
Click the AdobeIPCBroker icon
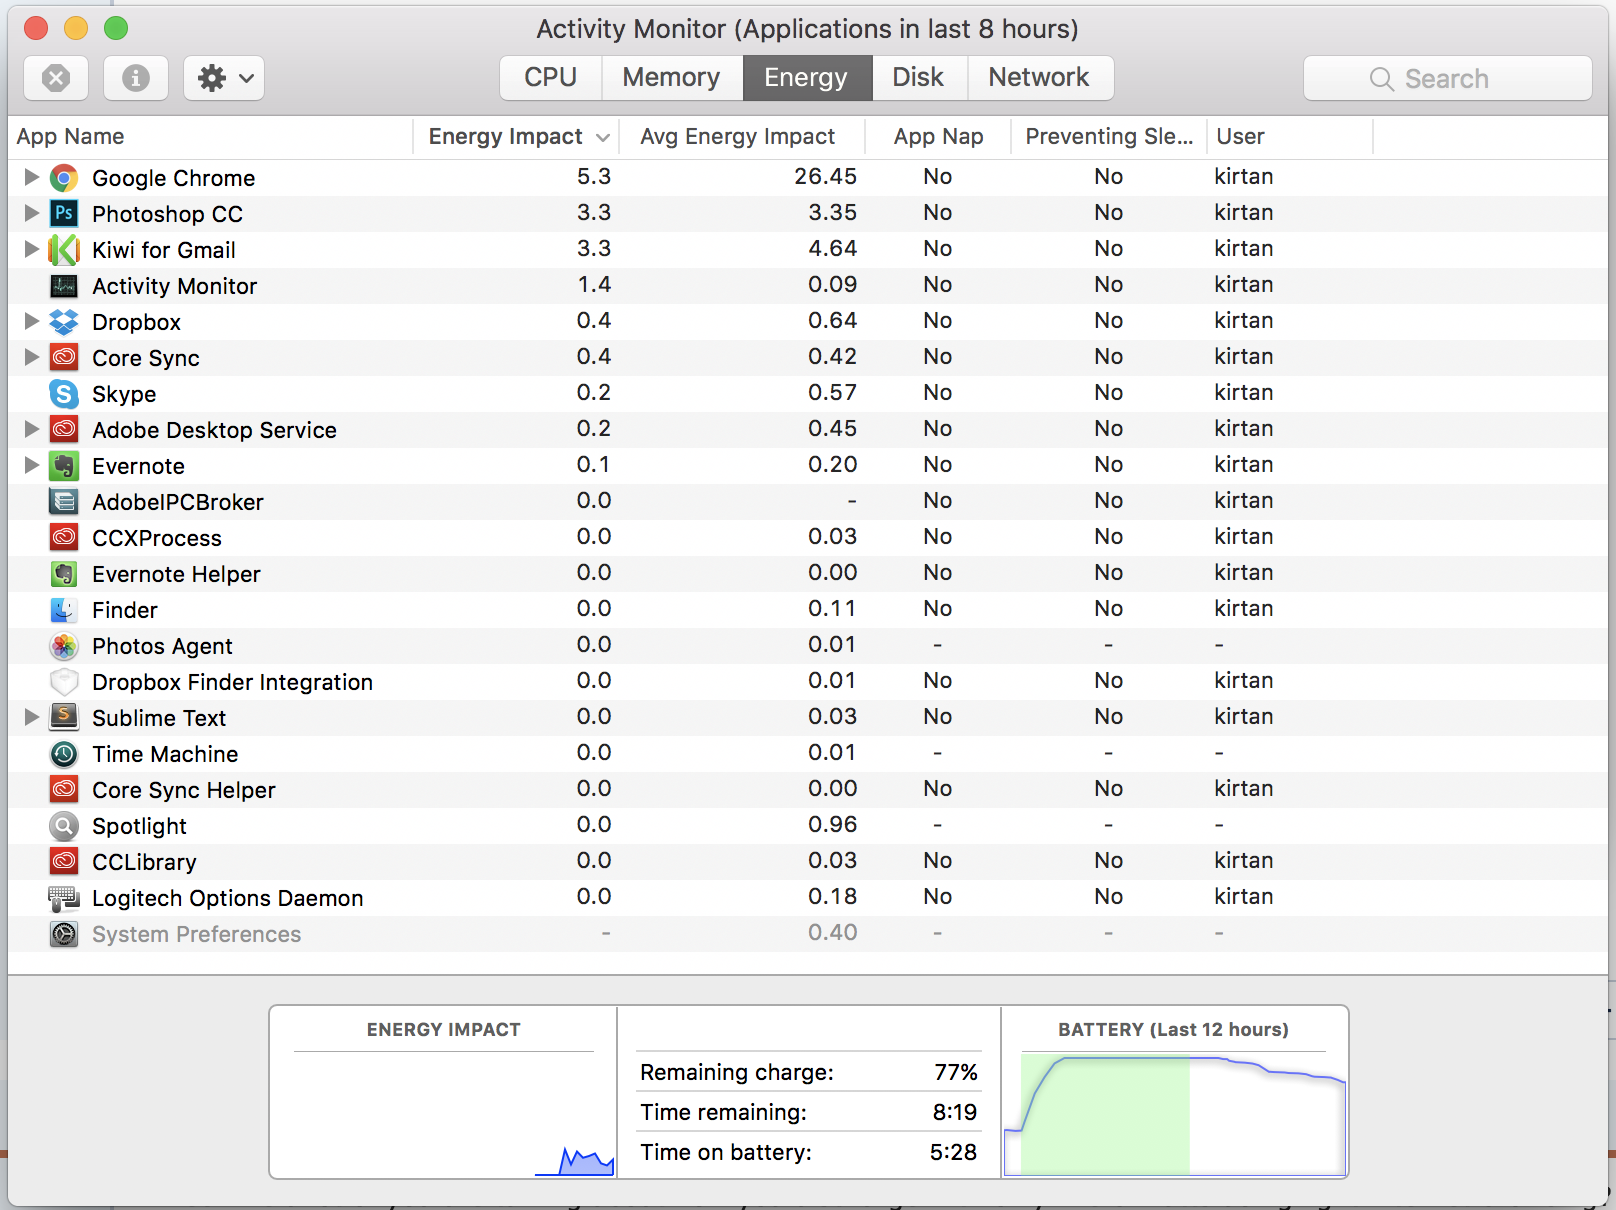[x=64, y=502]
